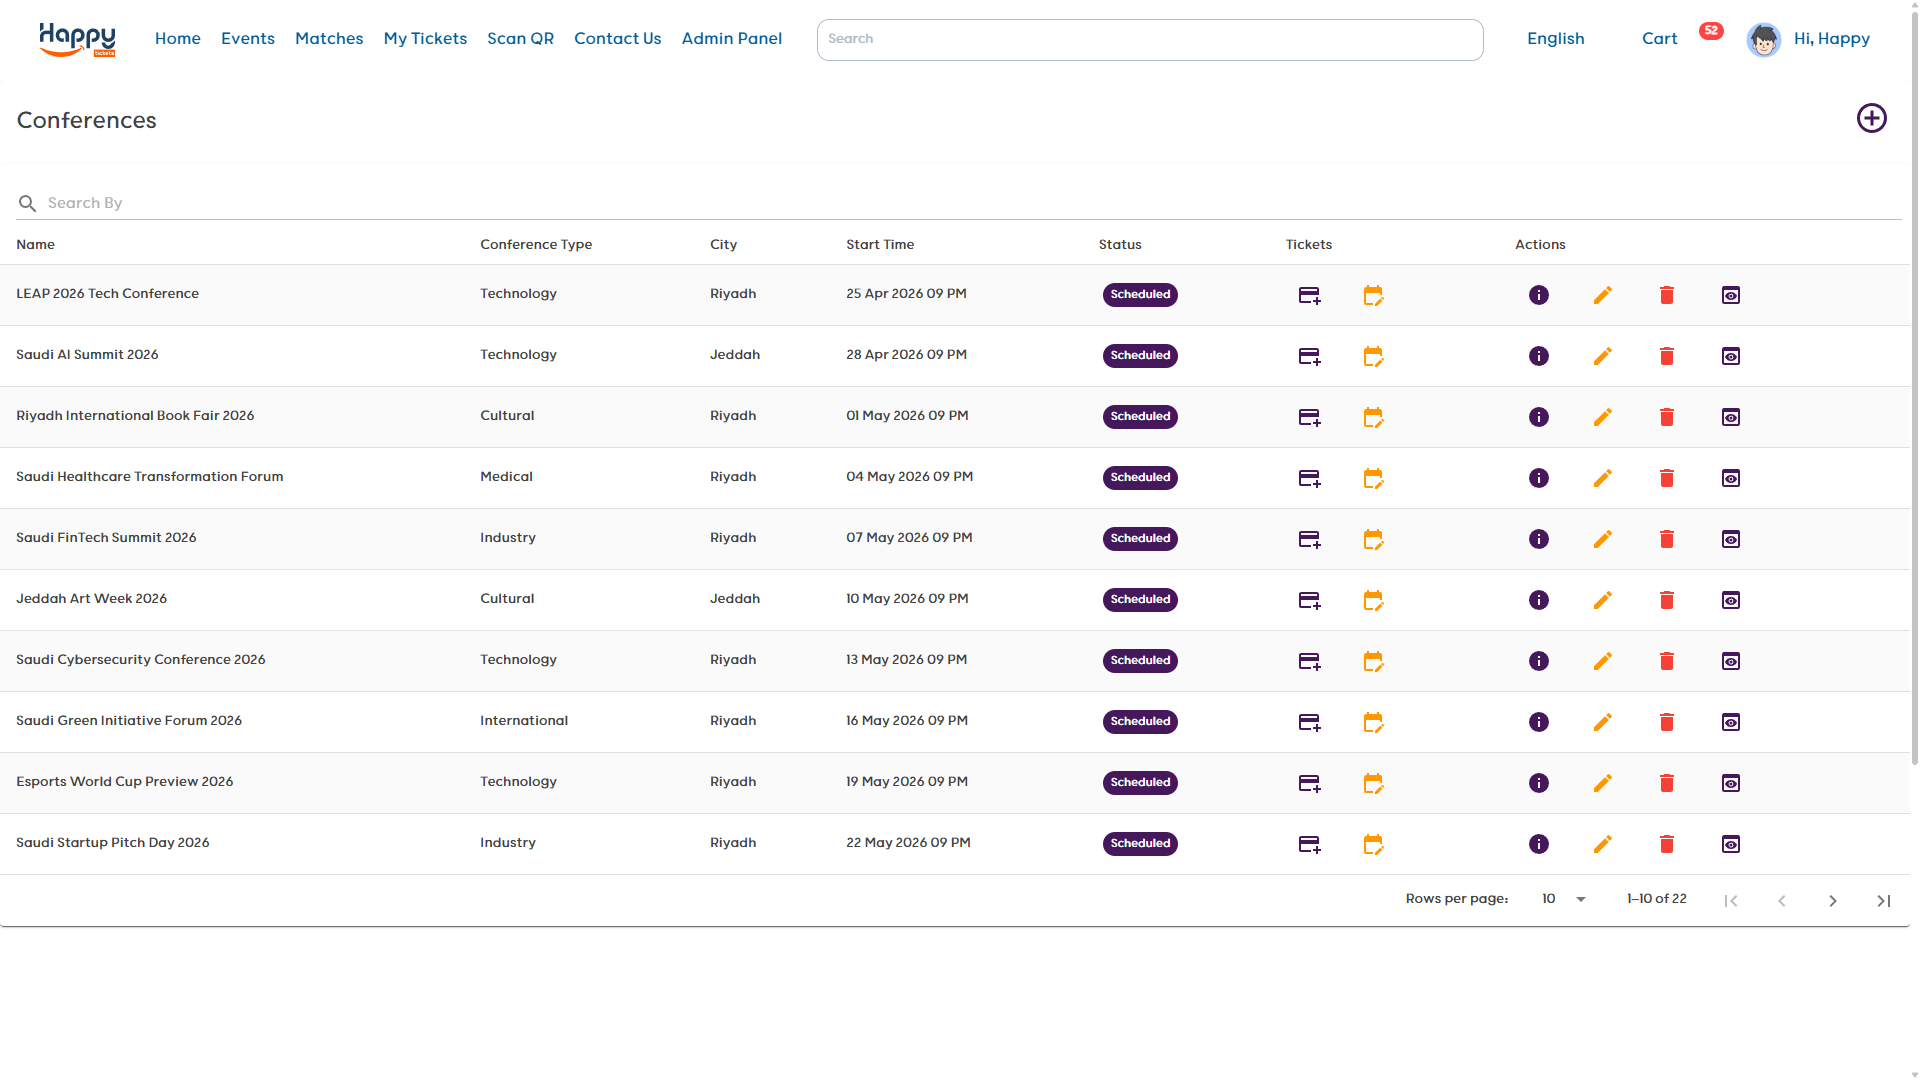This screenshot has width=1920, height=1080.
Task: Go to the next results page with the chevron
Action: [x=1833, y=900]
